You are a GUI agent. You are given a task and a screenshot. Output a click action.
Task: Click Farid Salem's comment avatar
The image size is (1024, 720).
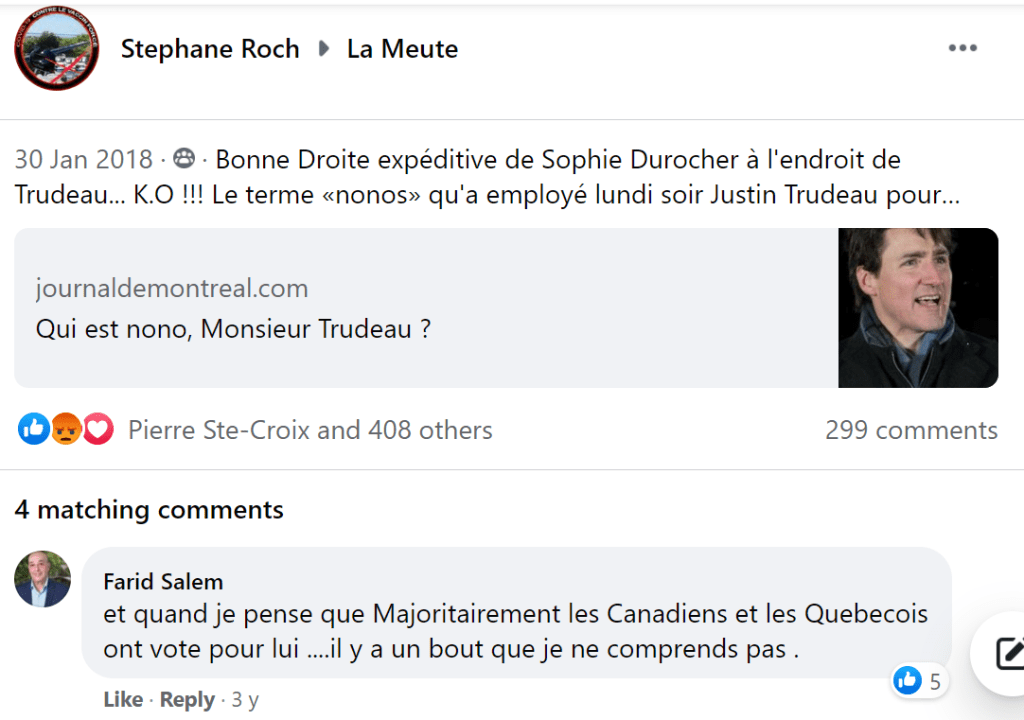pyautogui.click(x=43, y=579)
